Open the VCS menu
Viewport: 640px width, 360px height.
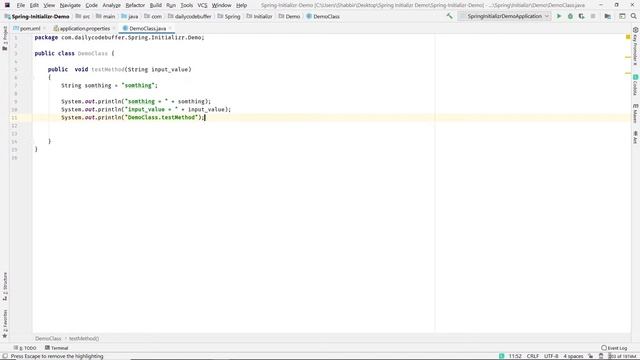point(202,5)
